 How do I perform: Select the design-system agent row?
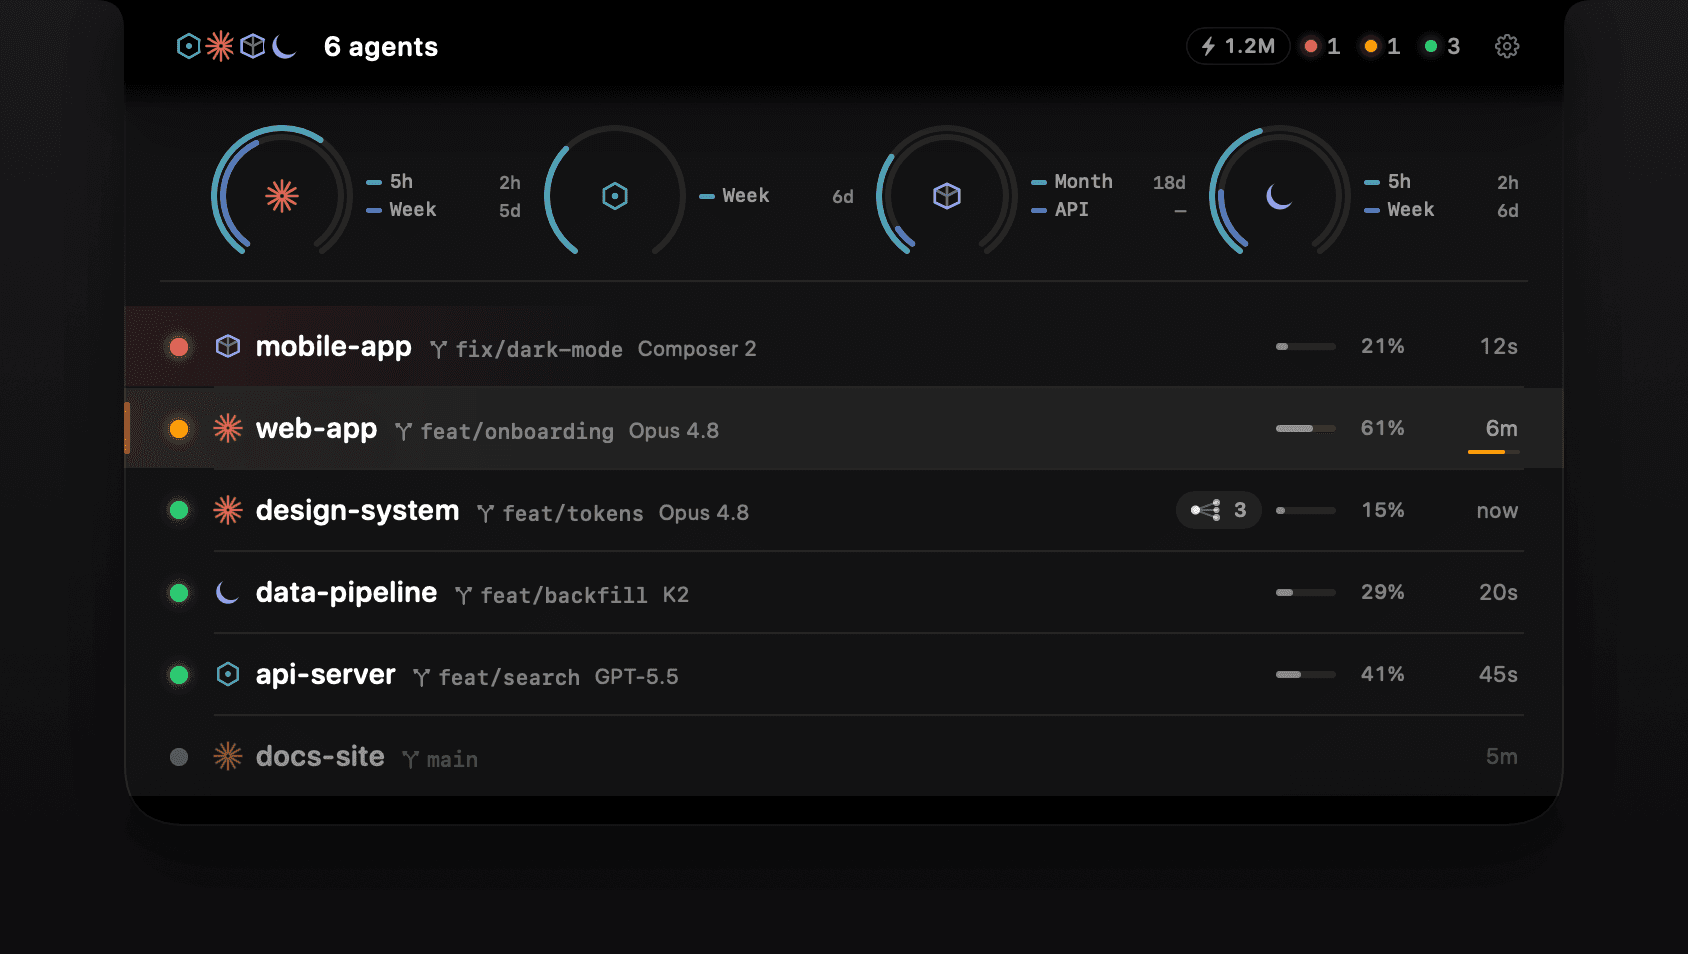pyautogui.click(x=844, y=511)
